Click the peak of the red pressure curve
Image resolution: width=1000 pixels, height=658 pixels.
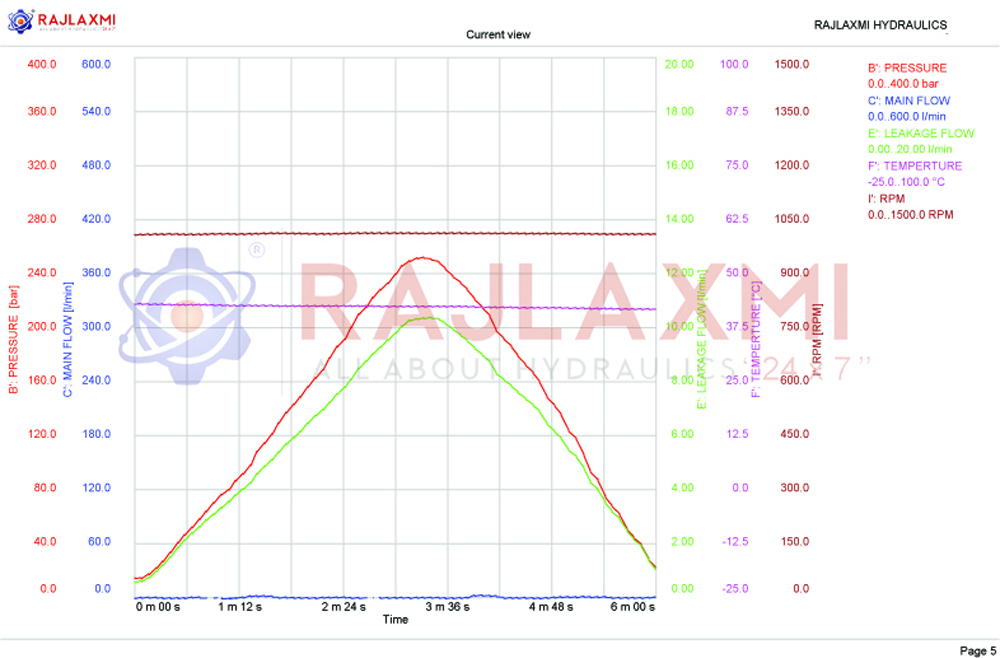click(422, 258)
